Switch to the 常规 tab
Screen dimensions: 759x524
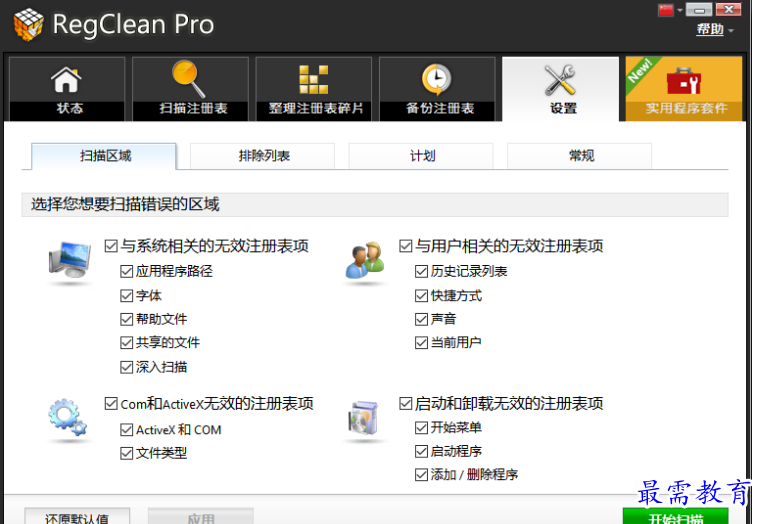579,156
